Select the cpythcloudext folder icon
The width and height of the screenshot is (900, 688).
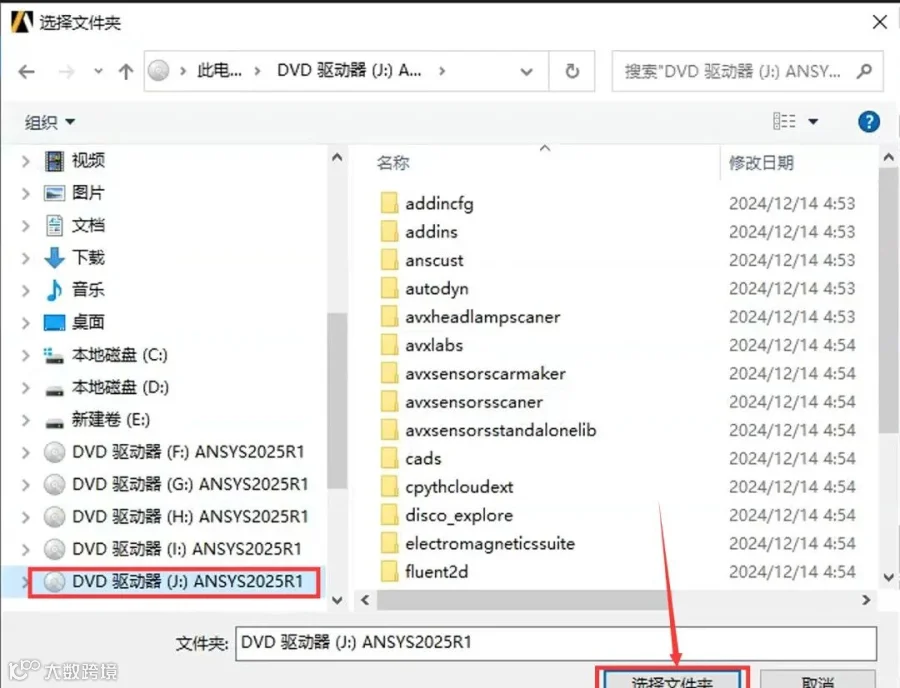(389, 487)
